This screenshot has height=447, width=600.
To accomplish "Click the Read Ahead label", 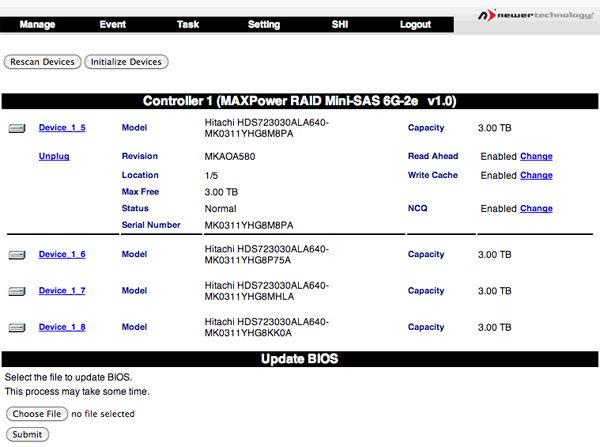I will pyautogui.click(x=433, y=156).
